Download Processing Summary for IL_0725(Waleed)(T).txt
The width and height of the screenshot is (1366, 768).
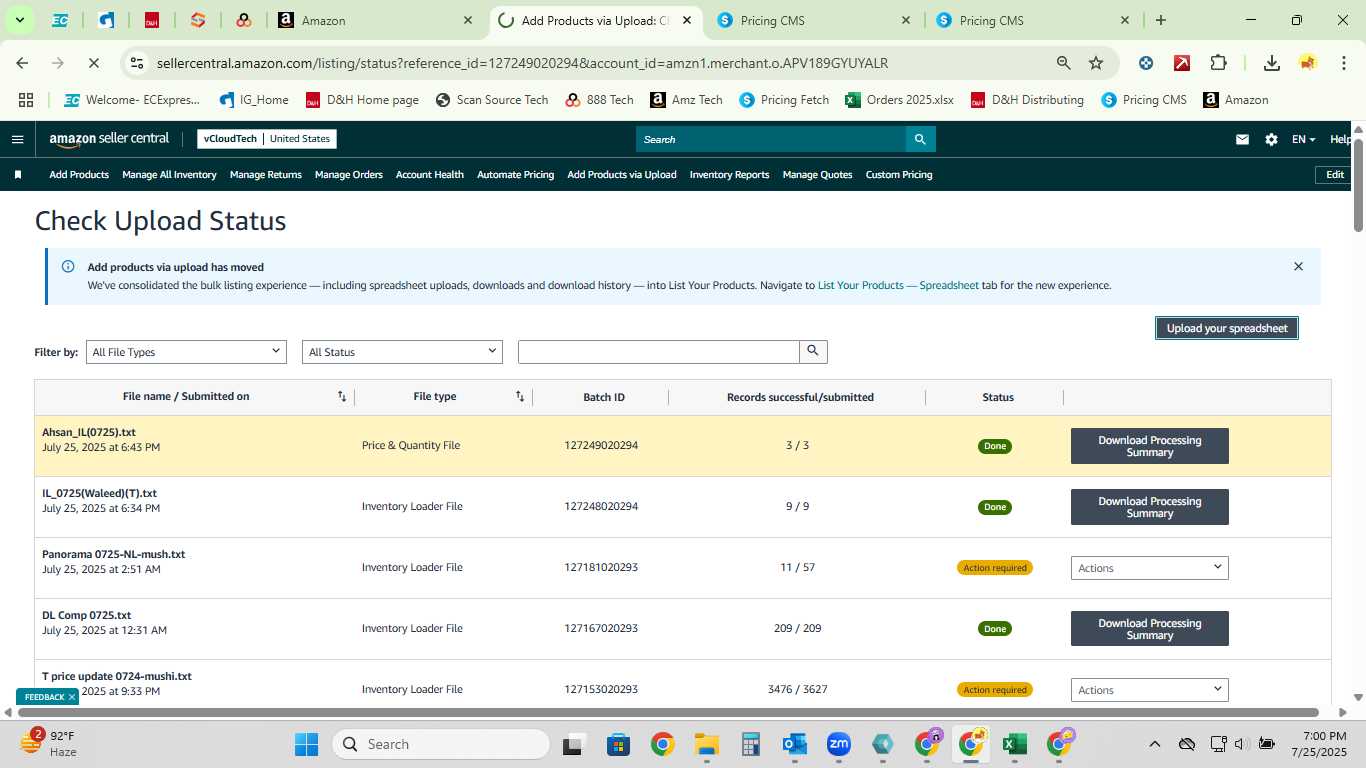coord(1150,507)
